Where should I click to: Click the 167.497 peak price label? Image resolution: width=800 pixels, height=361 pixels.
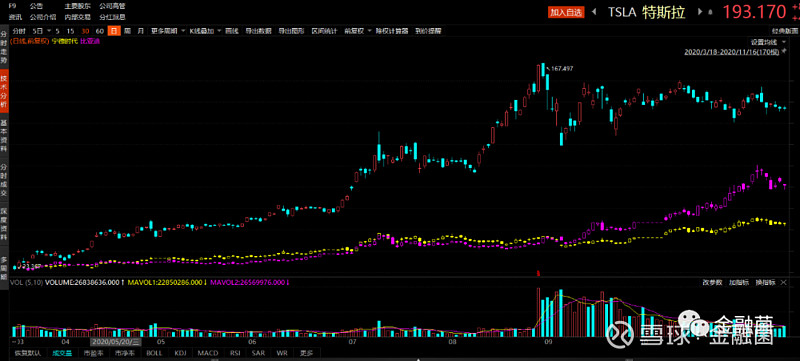563,68
